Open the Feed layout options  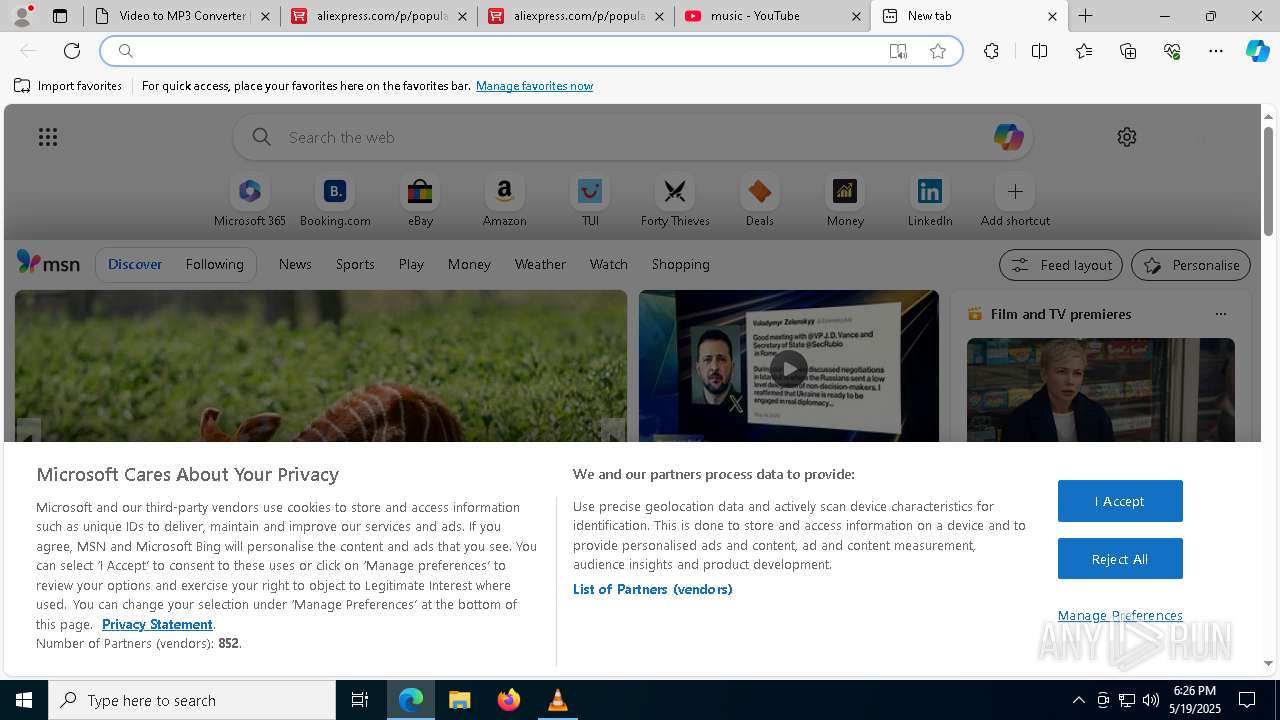point(1061,265)
